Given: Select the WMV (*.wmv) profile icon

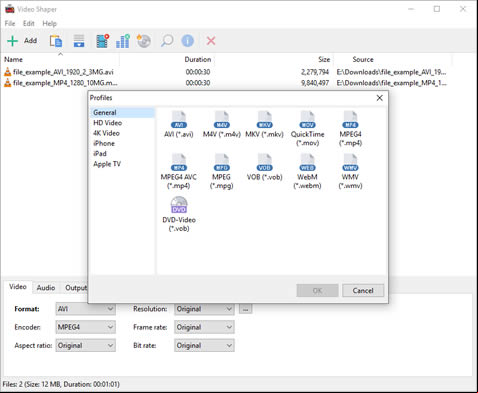Looking at the screenshot, I should 350,163.
